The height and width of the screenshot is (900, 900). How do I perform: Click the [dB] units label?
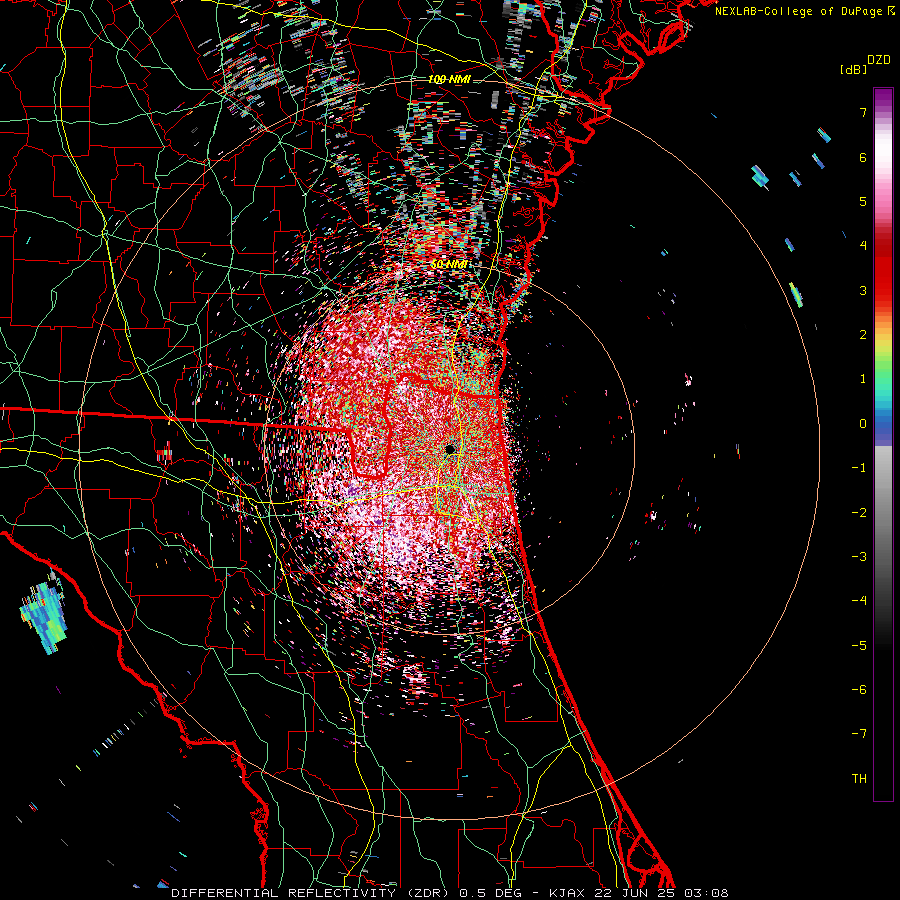pos(854,69)
